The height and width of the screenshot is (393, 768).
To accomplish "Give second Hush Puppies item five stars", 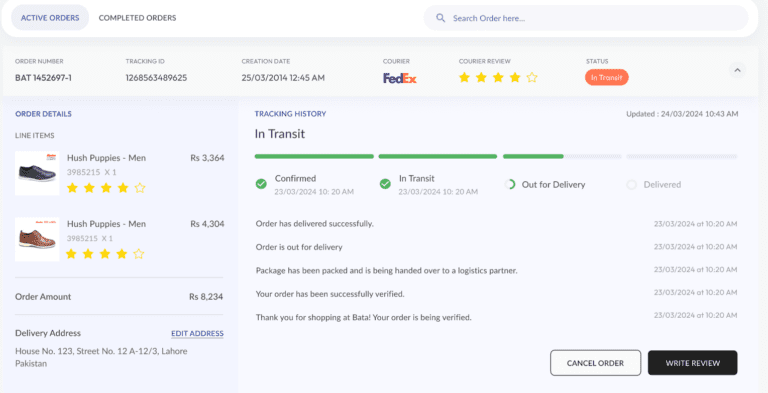I will pos(139,254).
